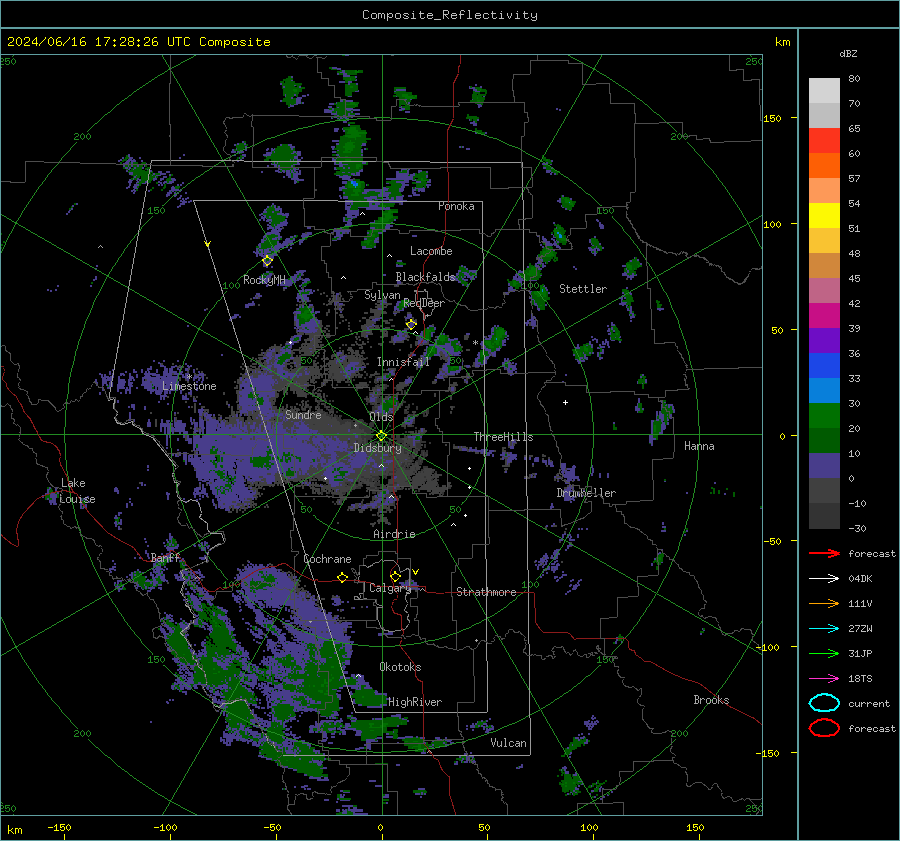Click the red swatch in dBZ scale
This screenshot has height=841, width=900.
click(x=824, y=141)
